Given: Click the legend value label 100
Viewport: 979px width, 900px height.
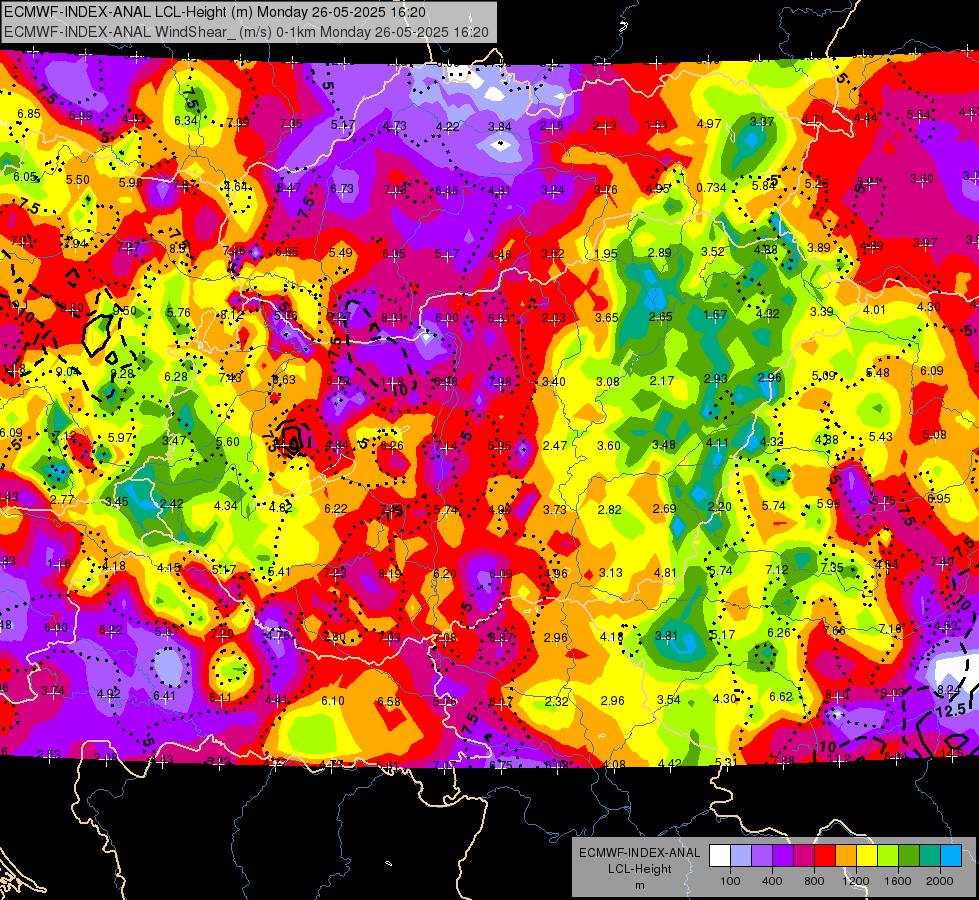Looking at the screenshot, I should coord(730,881).
